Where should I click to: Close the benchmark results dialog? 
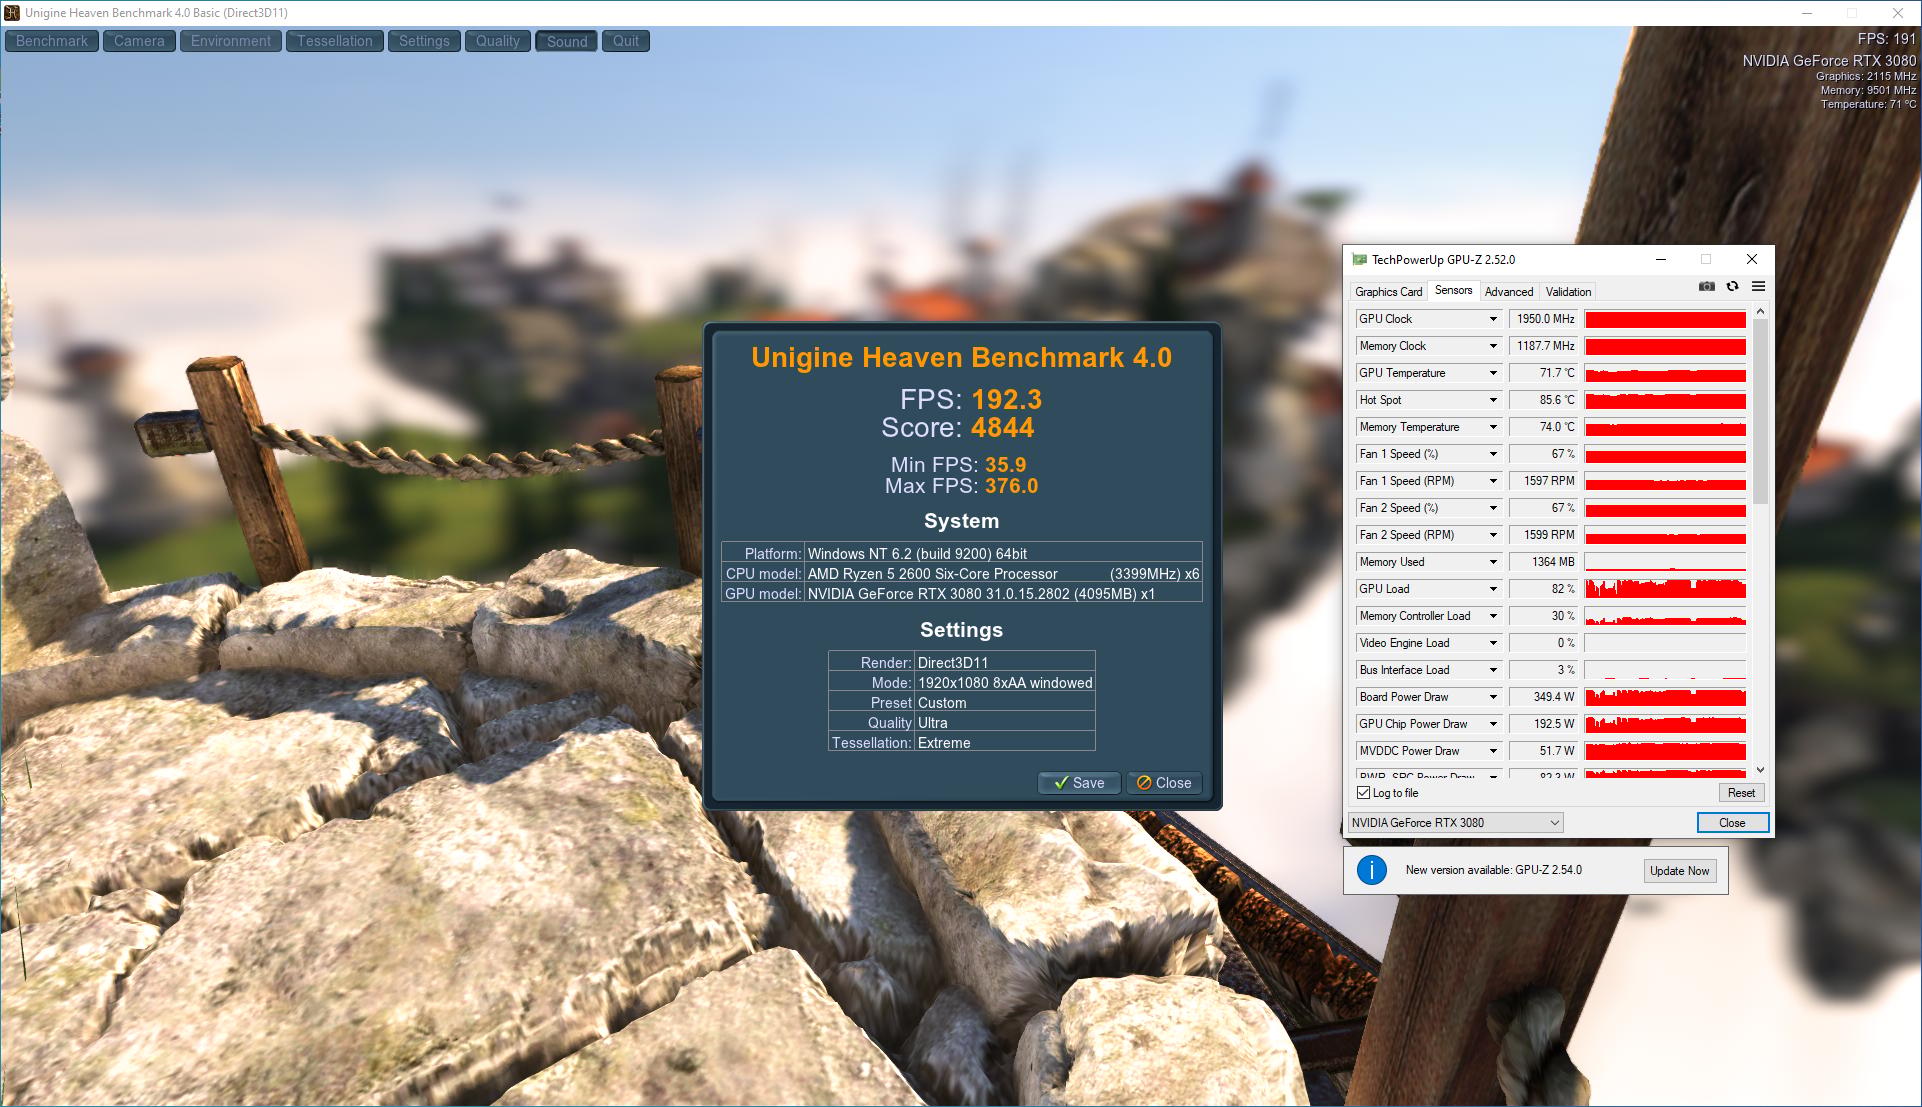coord(1164,783)
